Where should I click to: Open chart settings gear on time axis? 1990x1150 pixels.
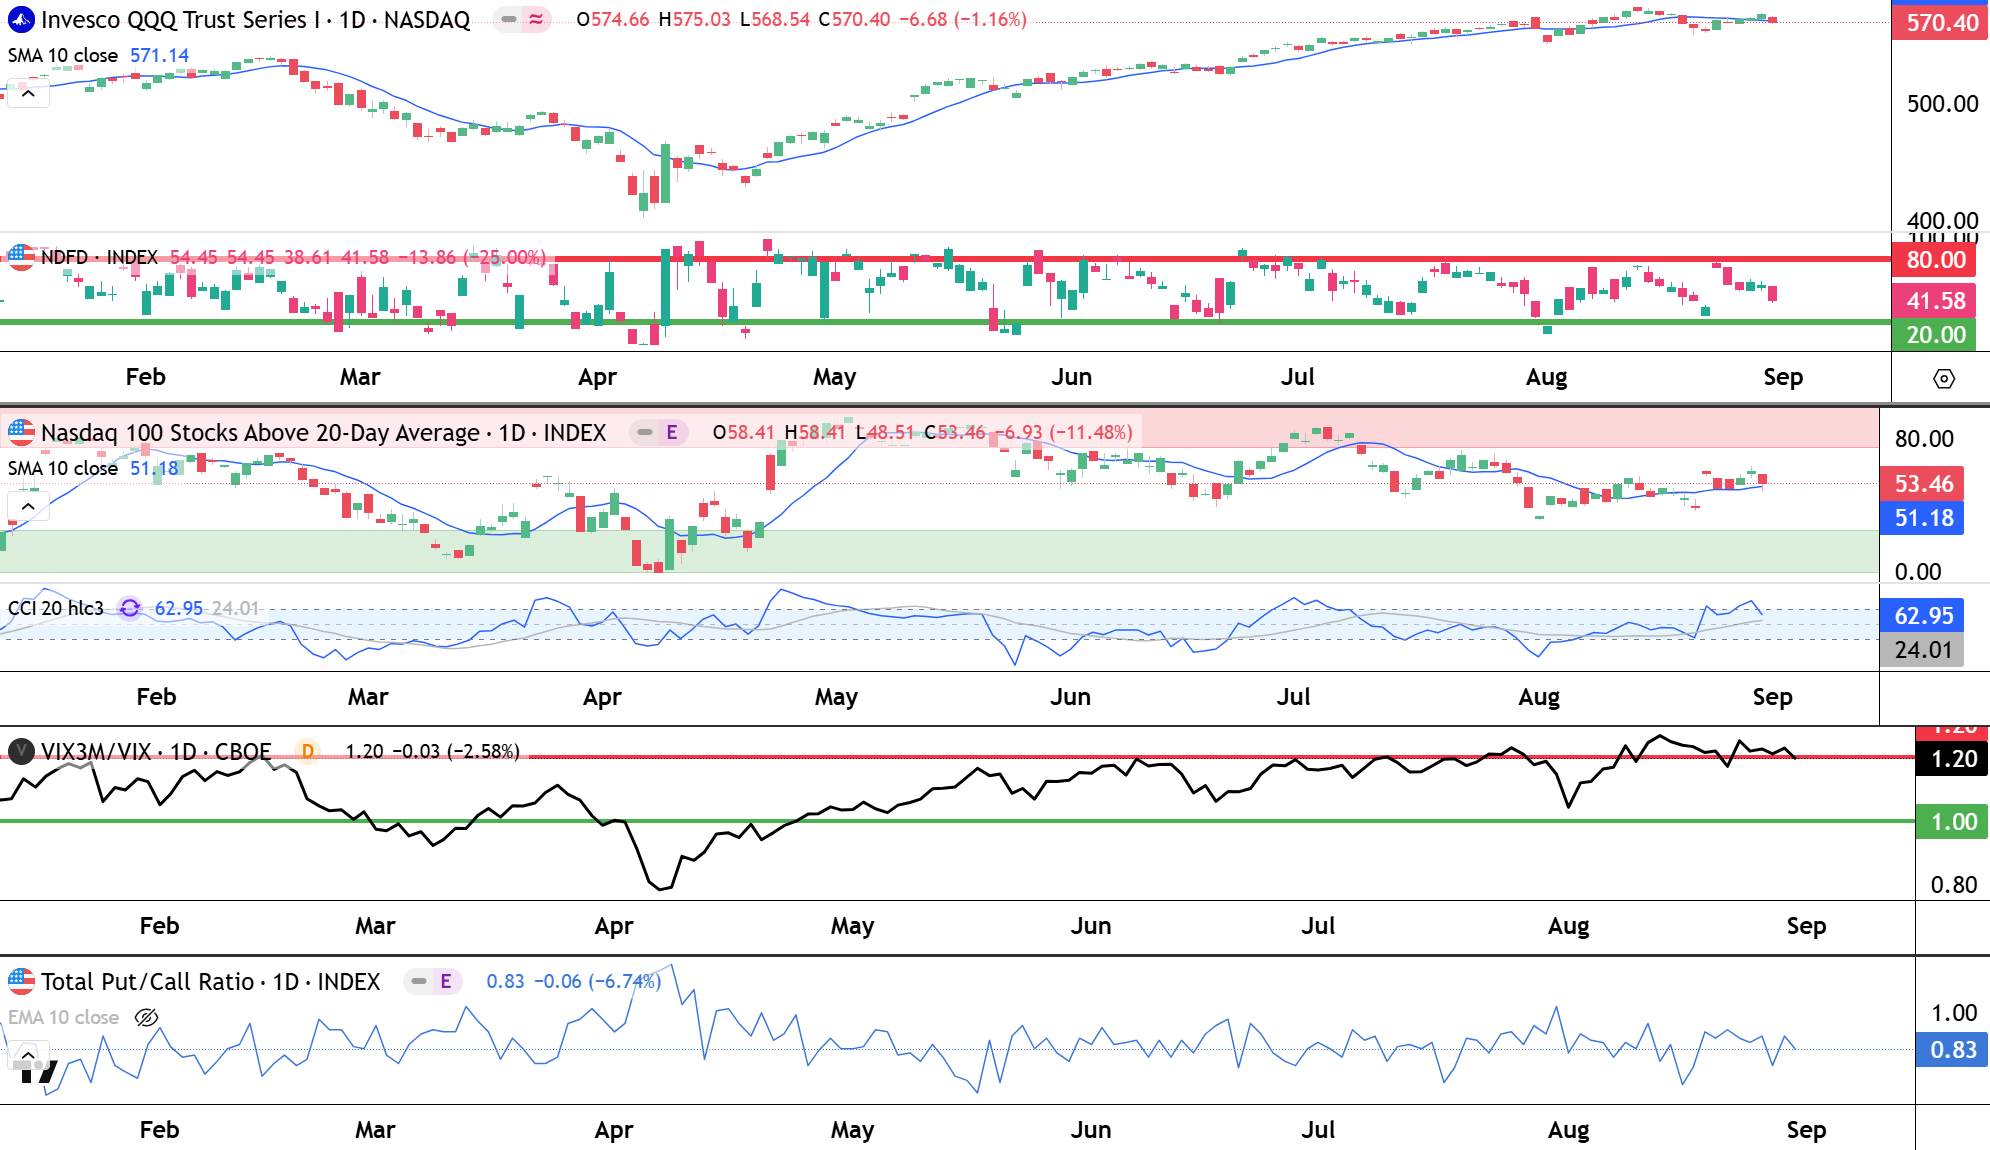(x=1943, y=378)
